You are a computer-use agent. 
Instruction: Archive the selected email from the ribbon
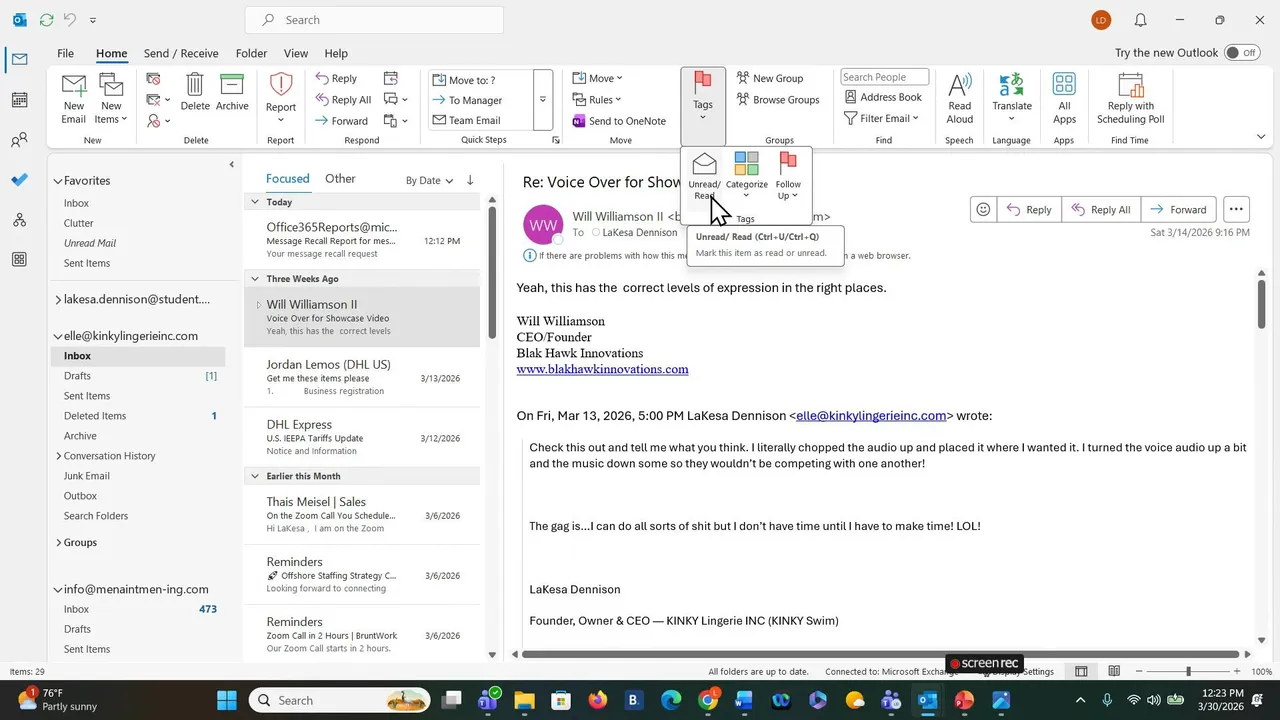point(232,92)
